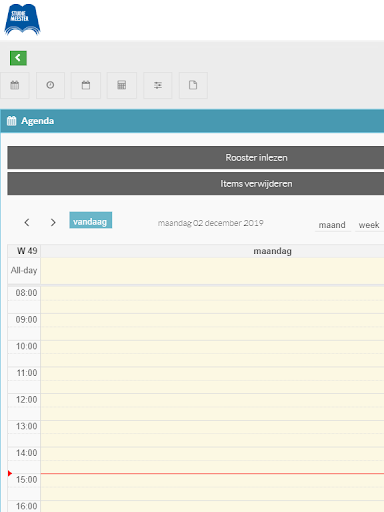
Task: Open the document page toolbar icon
Action: coord(193,85)
